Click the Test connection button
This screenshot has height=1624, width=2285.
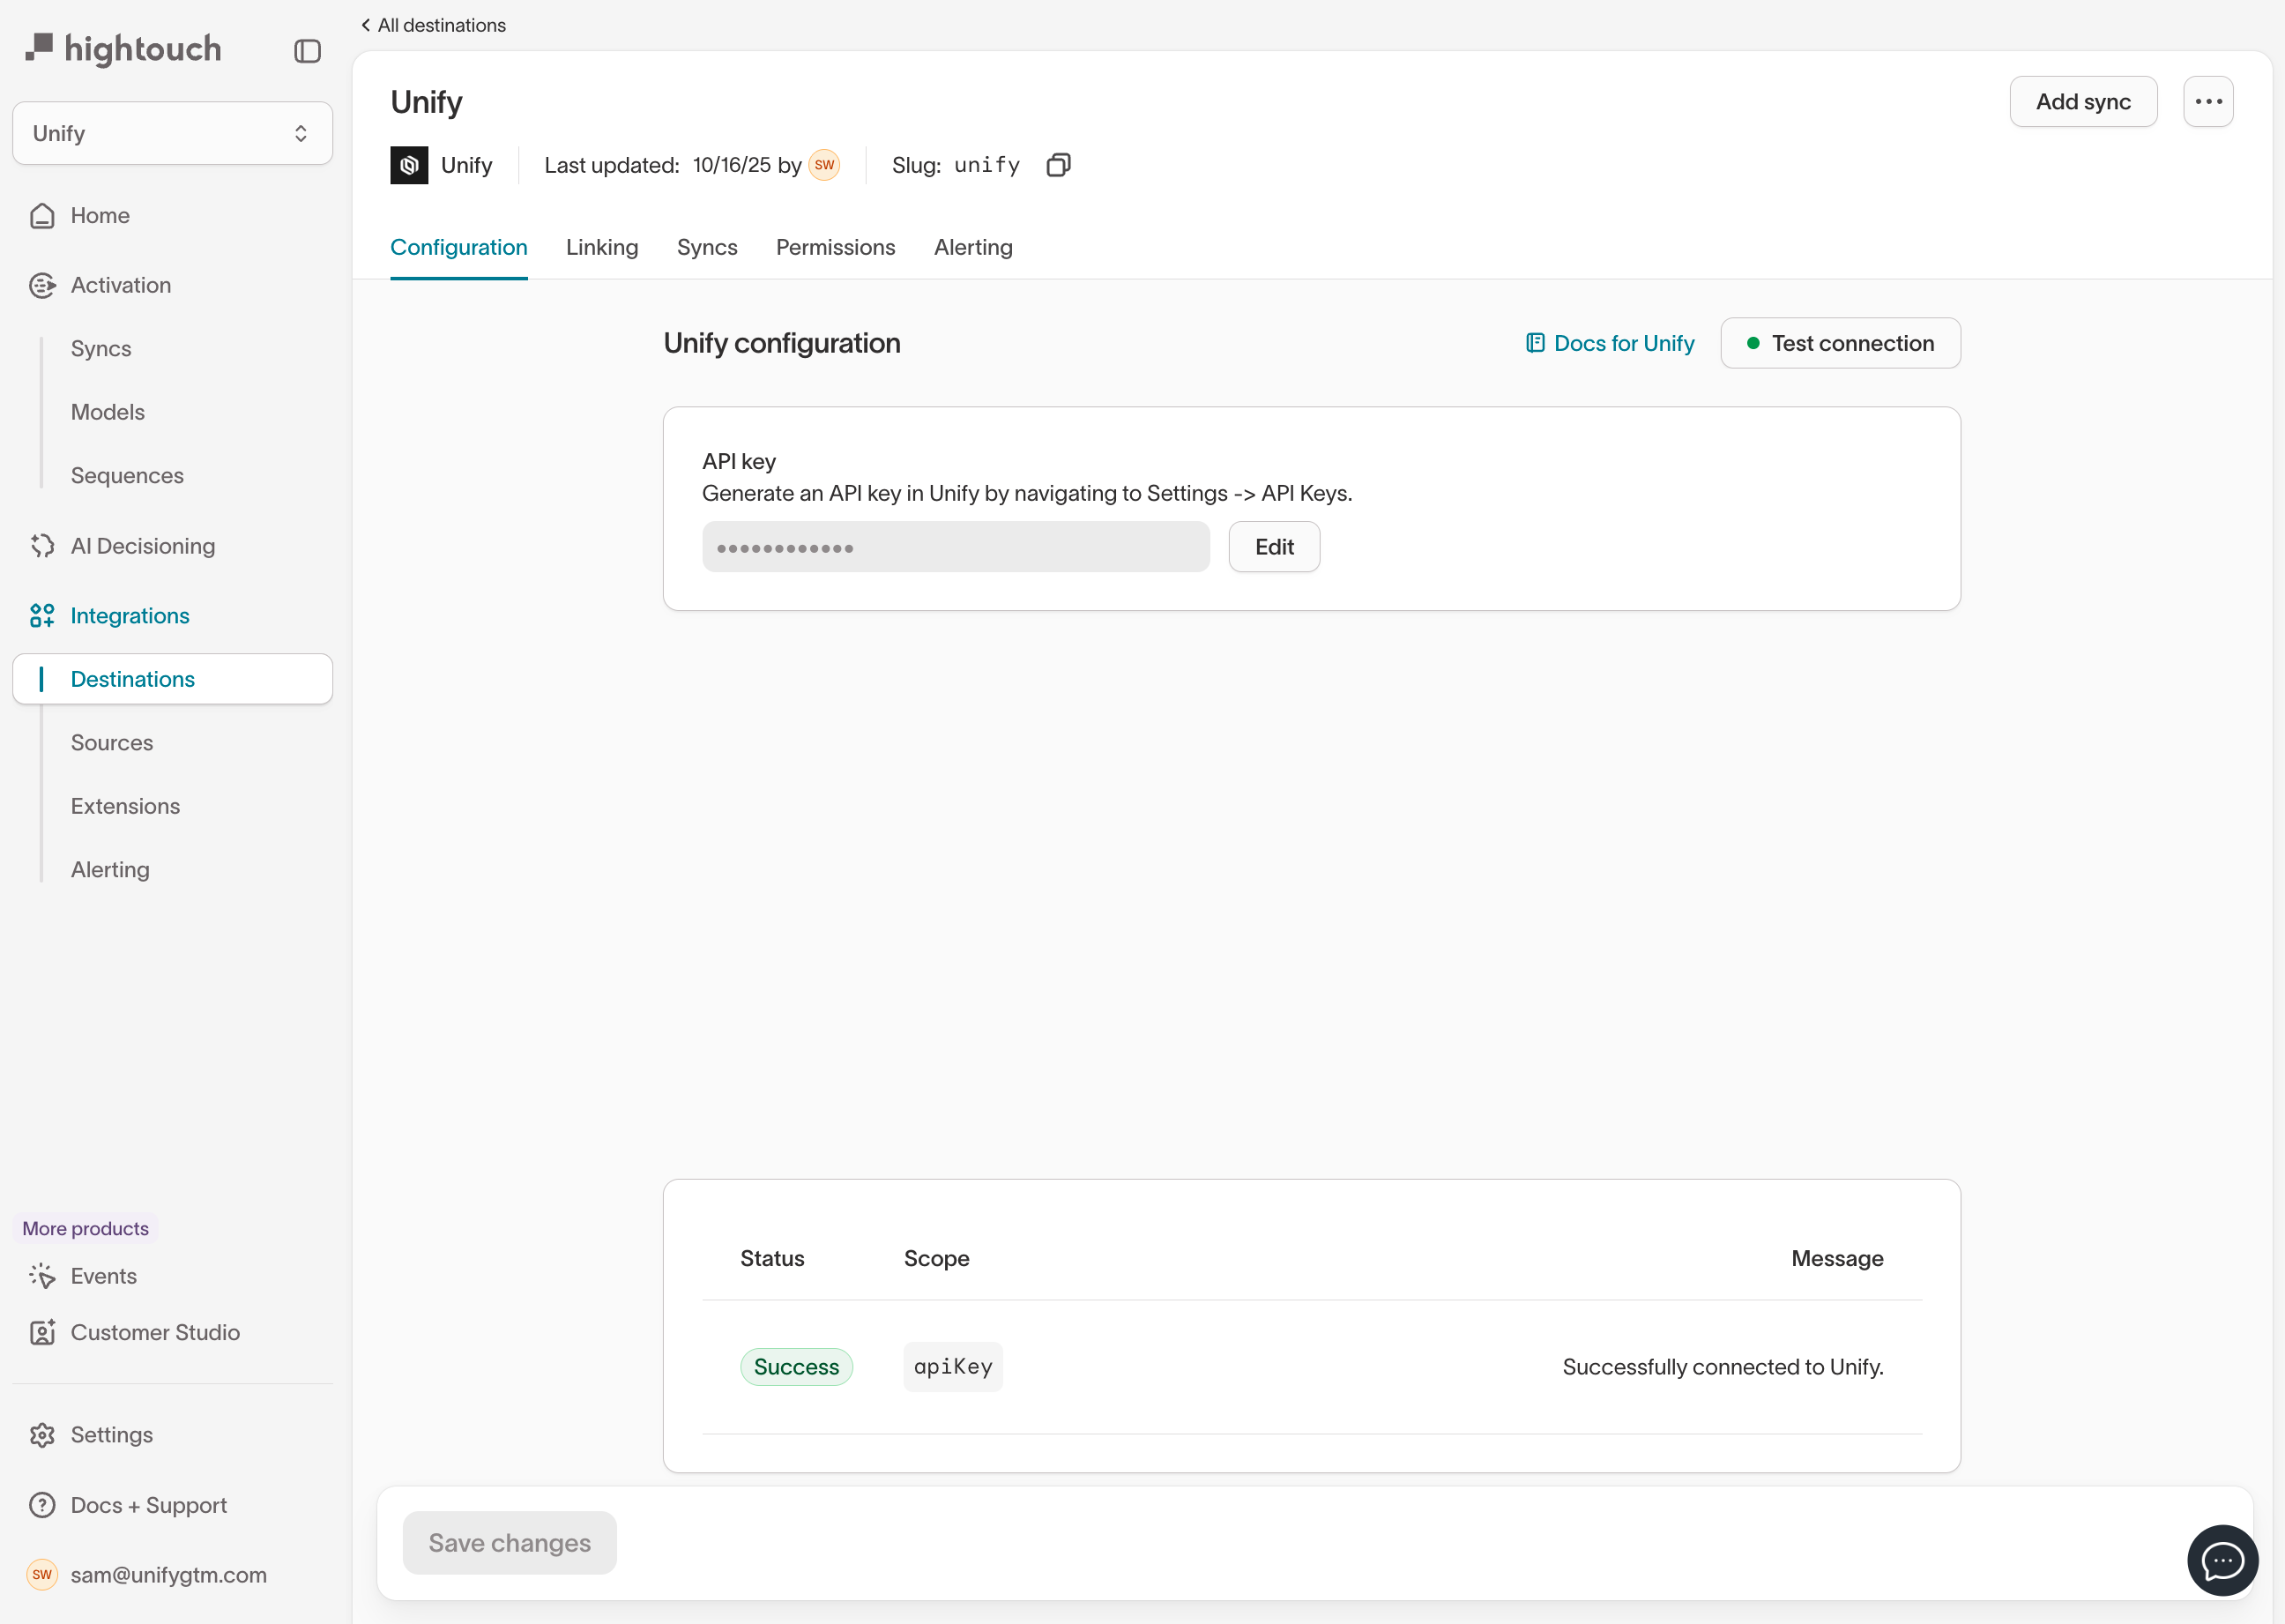pos(1839,343)
